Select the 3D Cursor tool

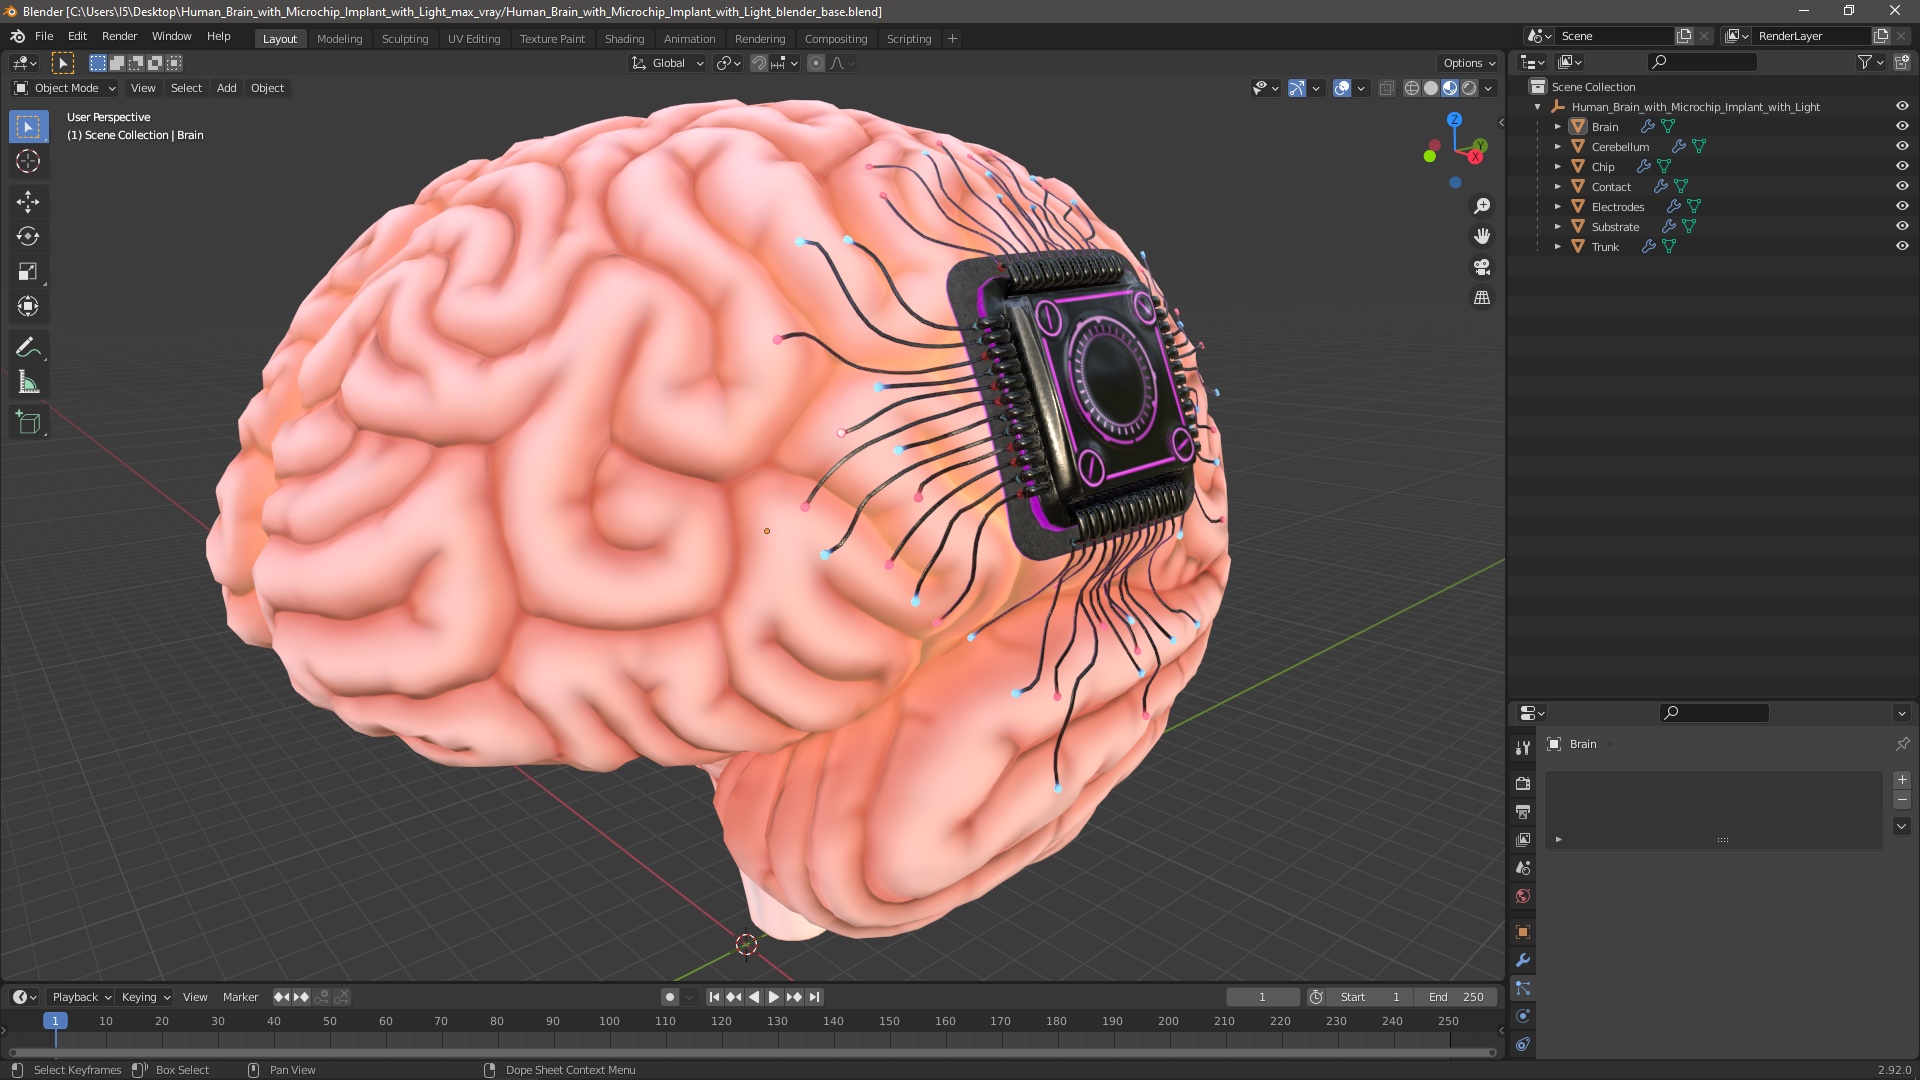[28, 162]
